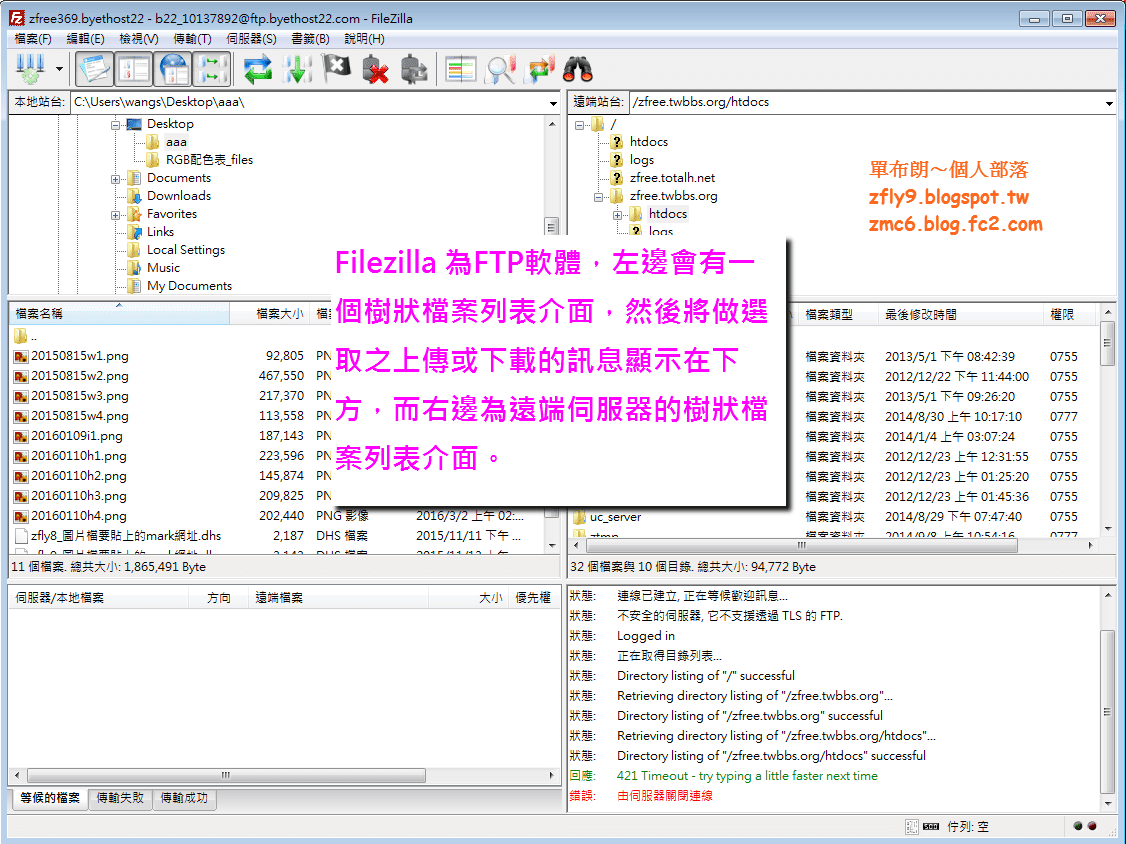
Task: Select aaa folder in local tree
Action: [176, 142]
